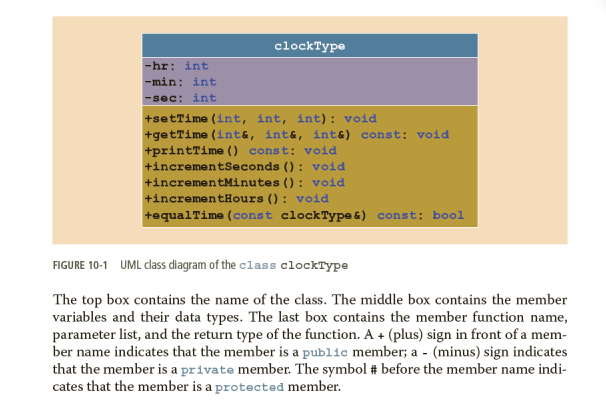The height and width of the screenshot is (408, 606).
Task: Select the -min: int member line
Action: coord(180,82)
